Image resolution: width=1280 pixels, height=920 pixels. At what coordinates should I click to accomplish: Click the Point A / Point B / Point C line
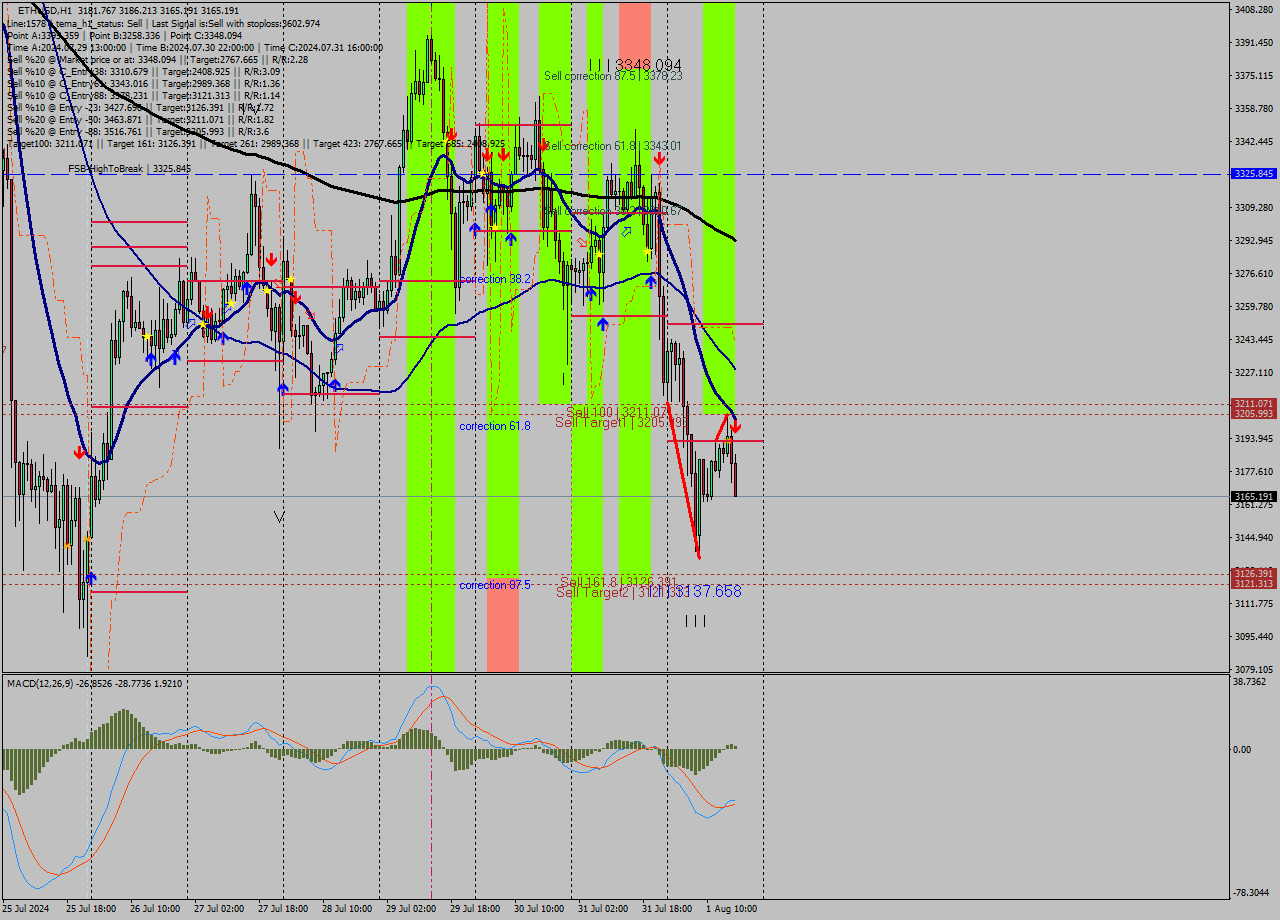tap(124, 35)
